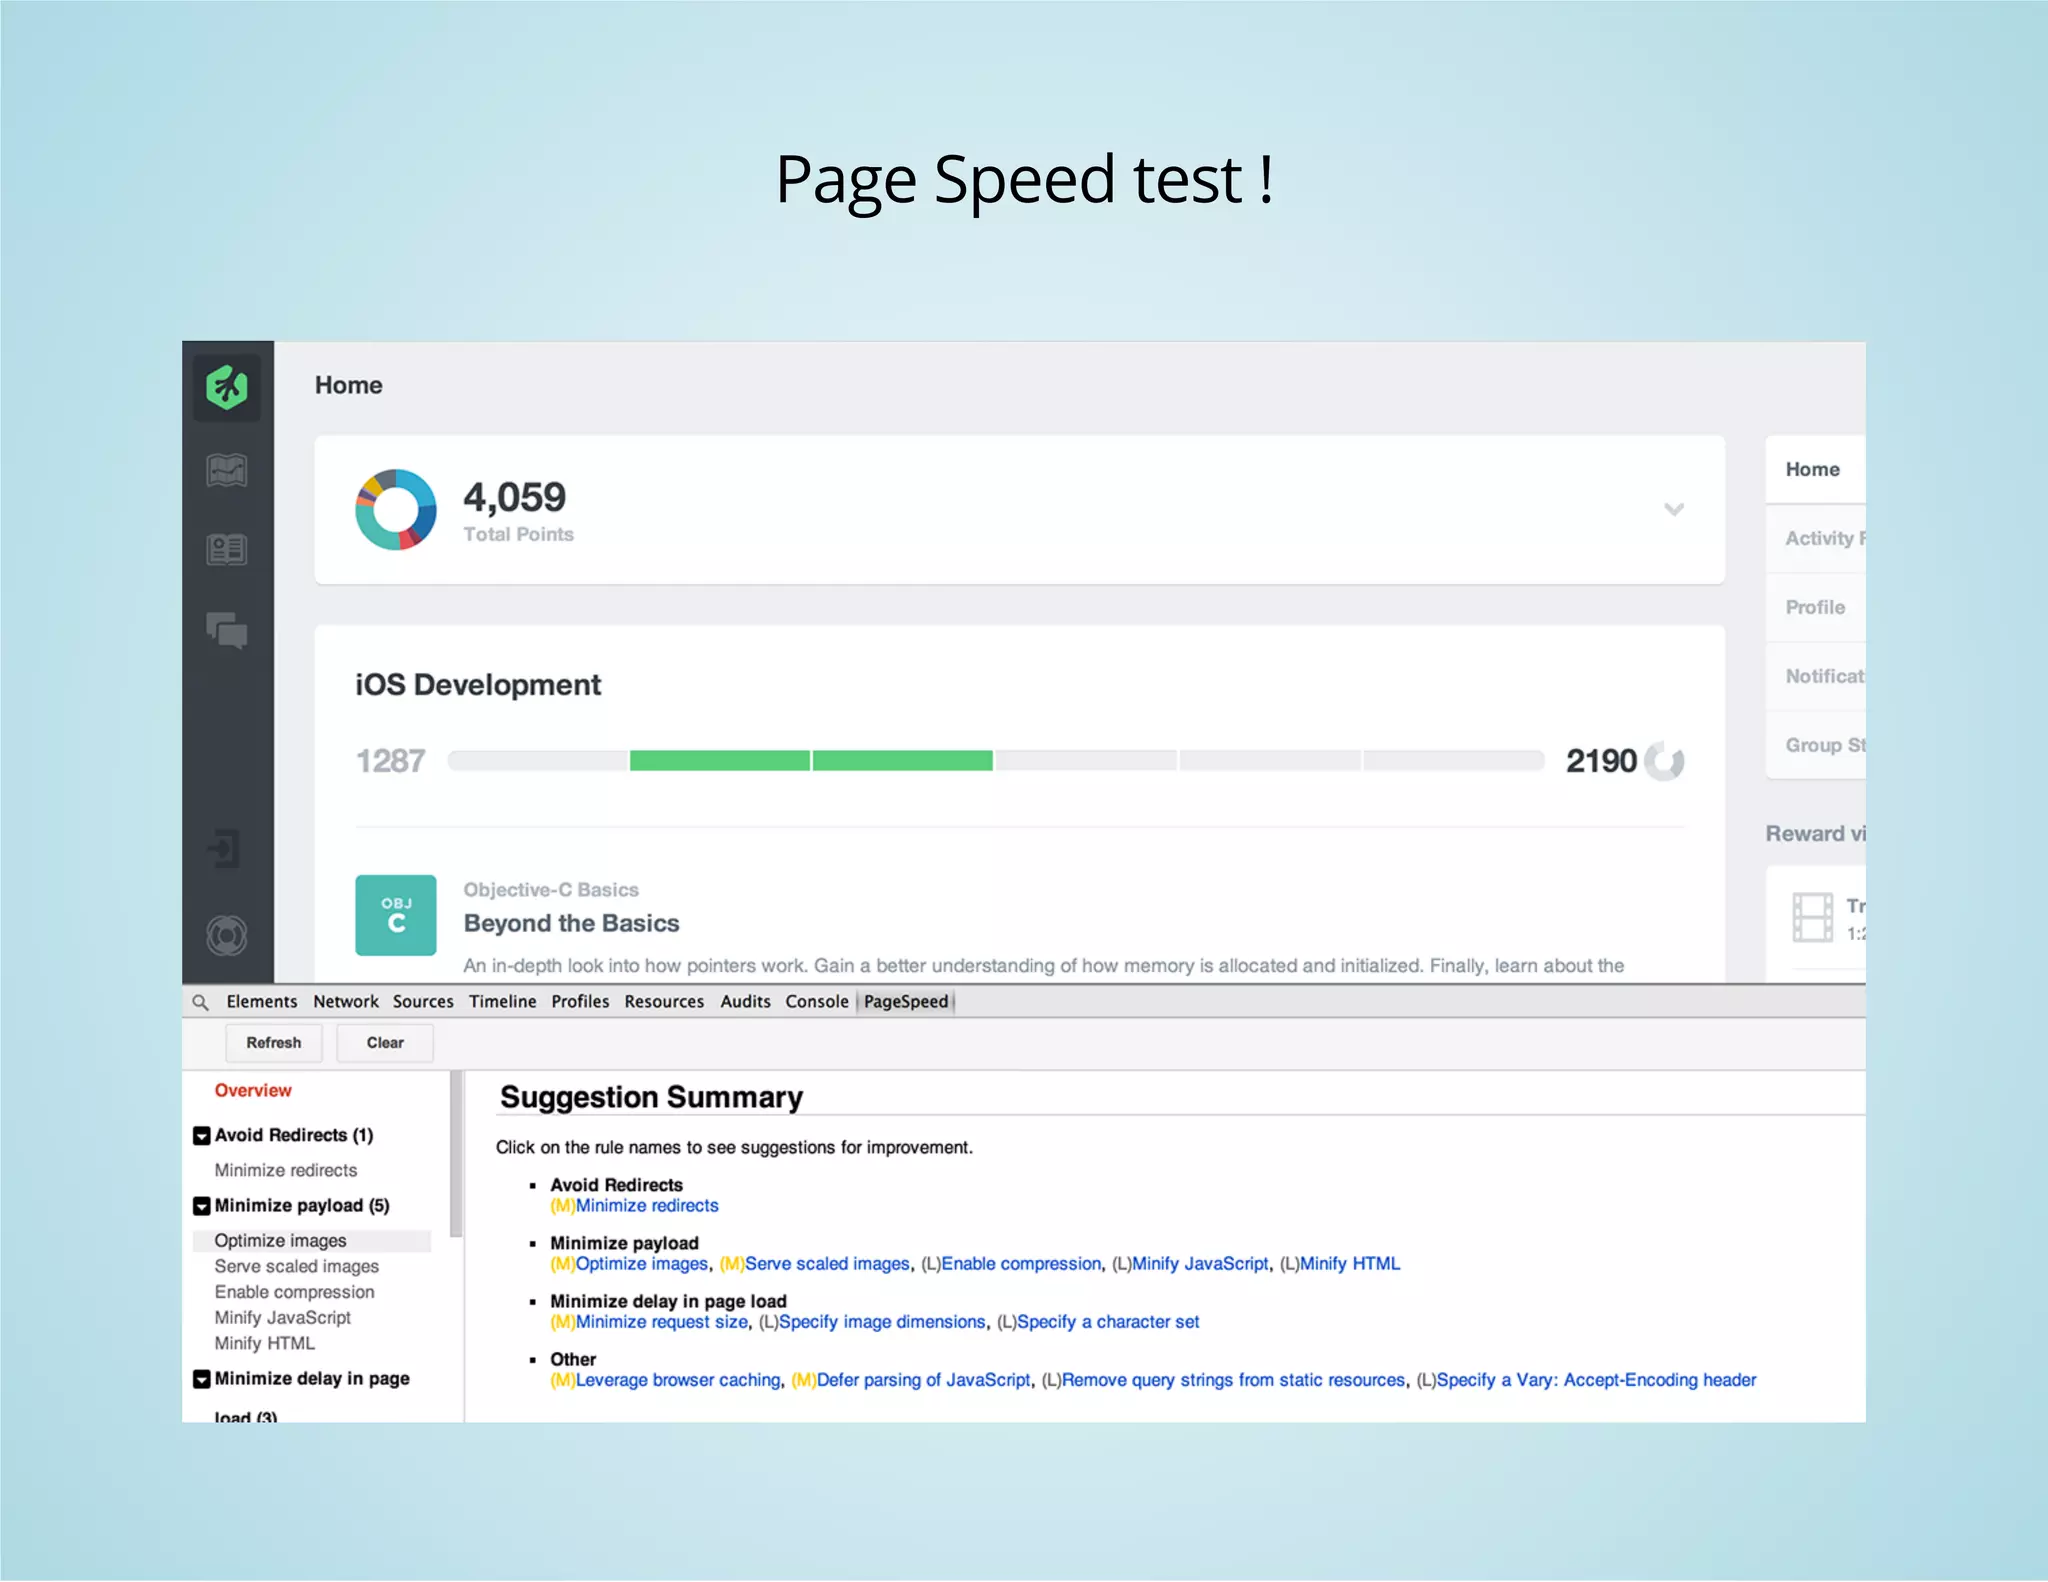Select Overview in PageSpeed sidebar

click(253, 1090)
